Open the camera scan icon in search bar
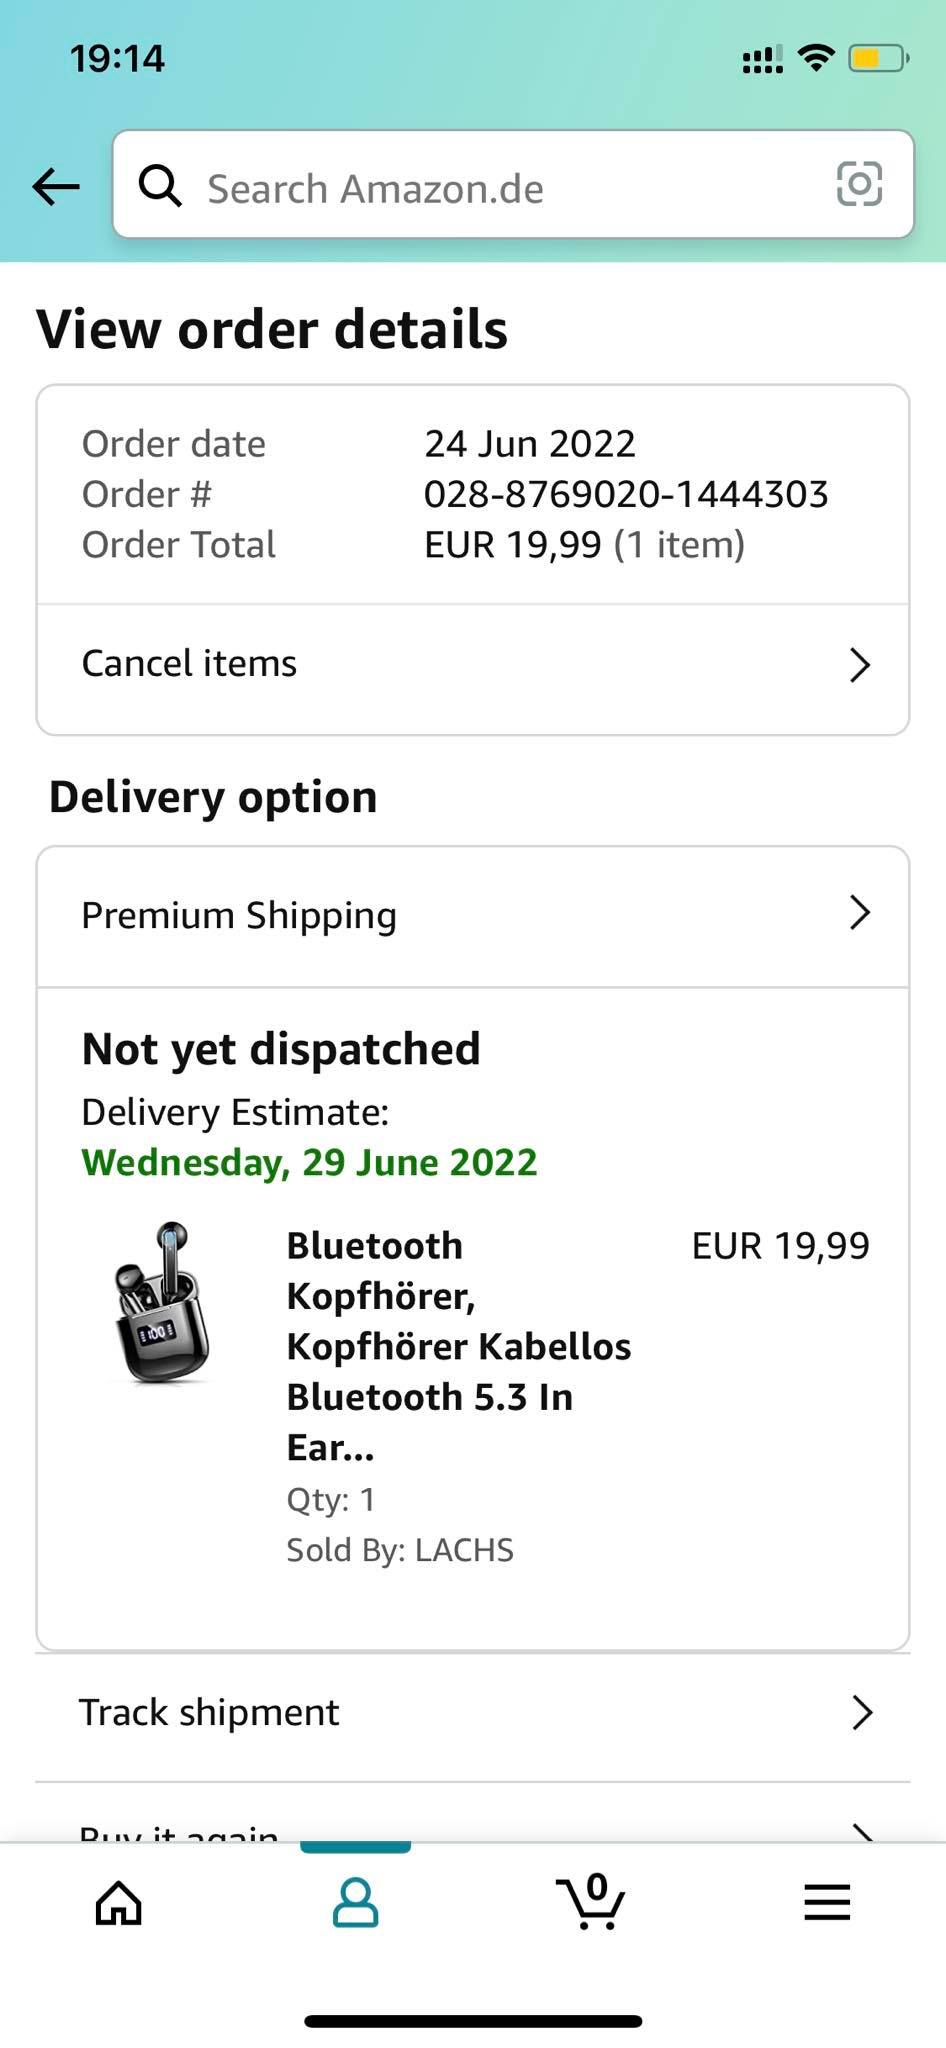This screenshot has width=946, height=2048. coord(859,184)
